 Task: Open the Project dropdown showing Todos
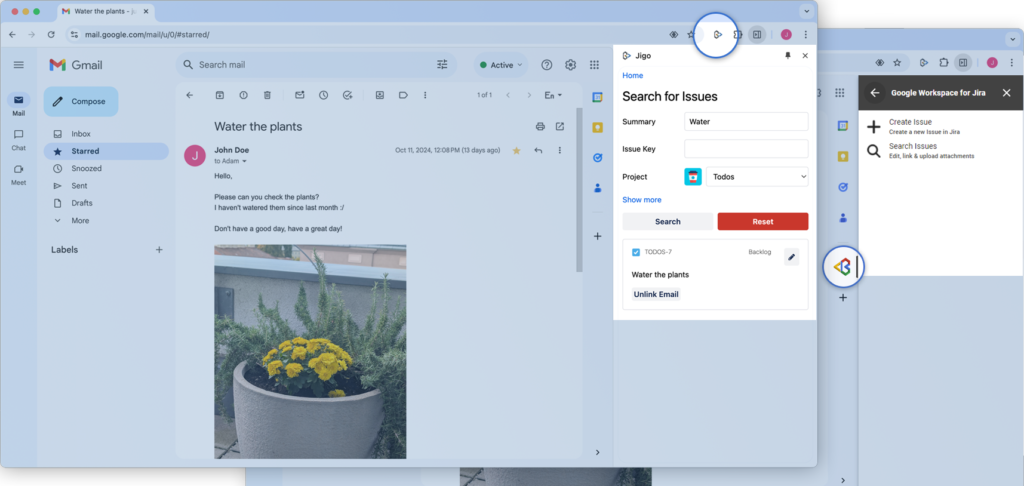(757, 177)
